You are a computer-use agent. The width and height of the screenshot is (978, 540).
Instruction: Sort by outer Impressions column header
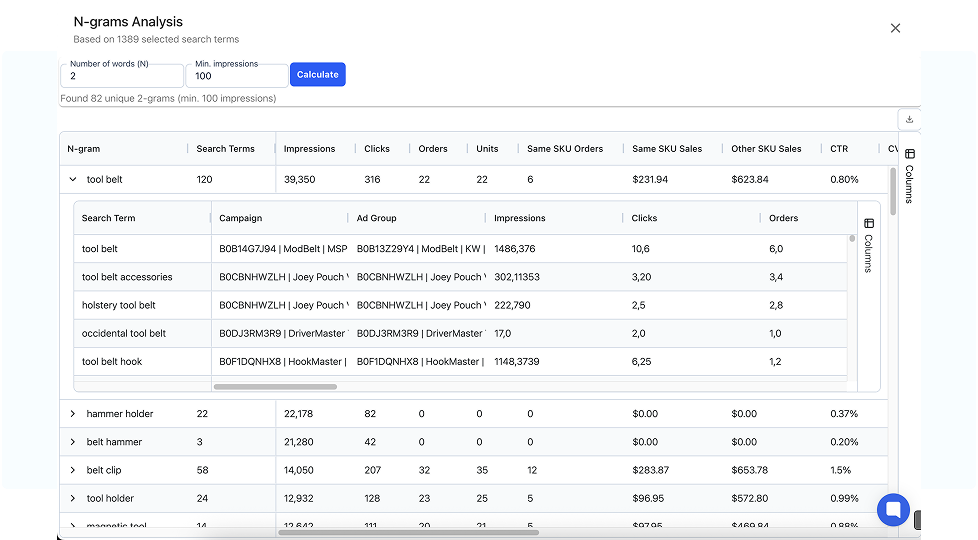click(x=309, y=149)
